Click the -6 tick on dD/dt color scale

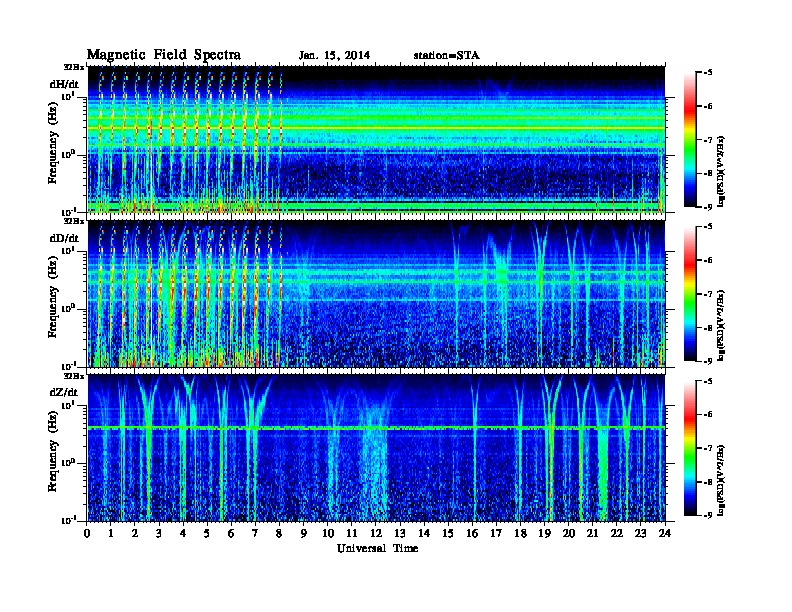pyautogui.click(x=707, y=261)
